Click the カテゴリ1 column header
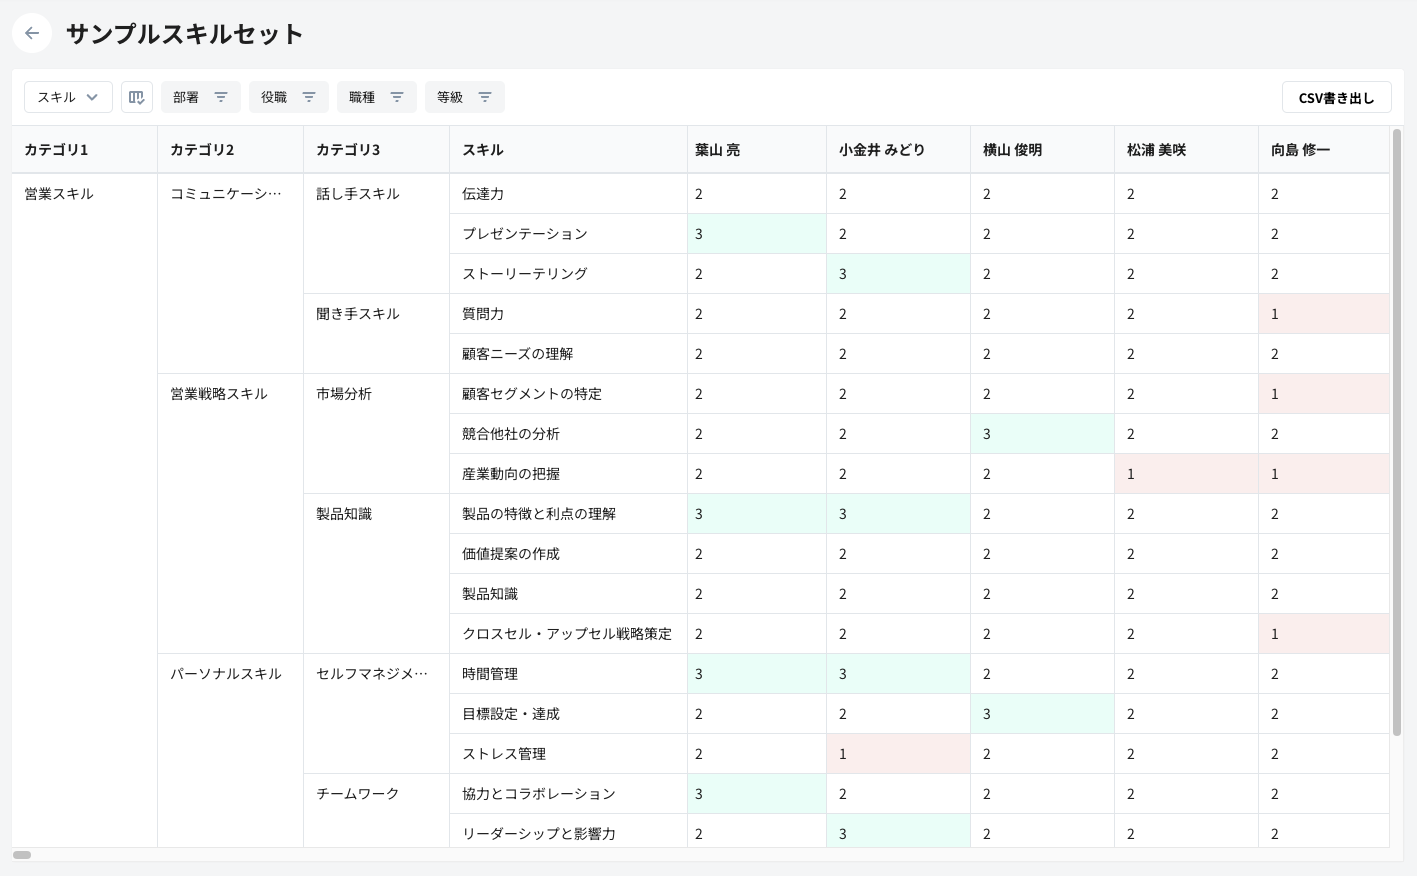Image resolution: width=1417 pixels, height=876 pixels. click(x=56, y=150)
